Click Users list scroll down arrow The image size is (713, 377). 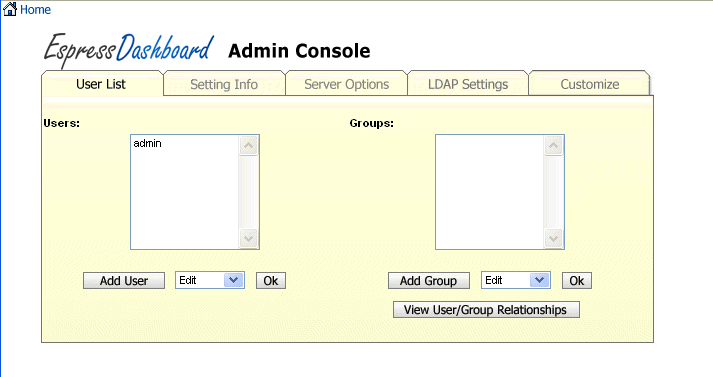(x=248, y=238)
